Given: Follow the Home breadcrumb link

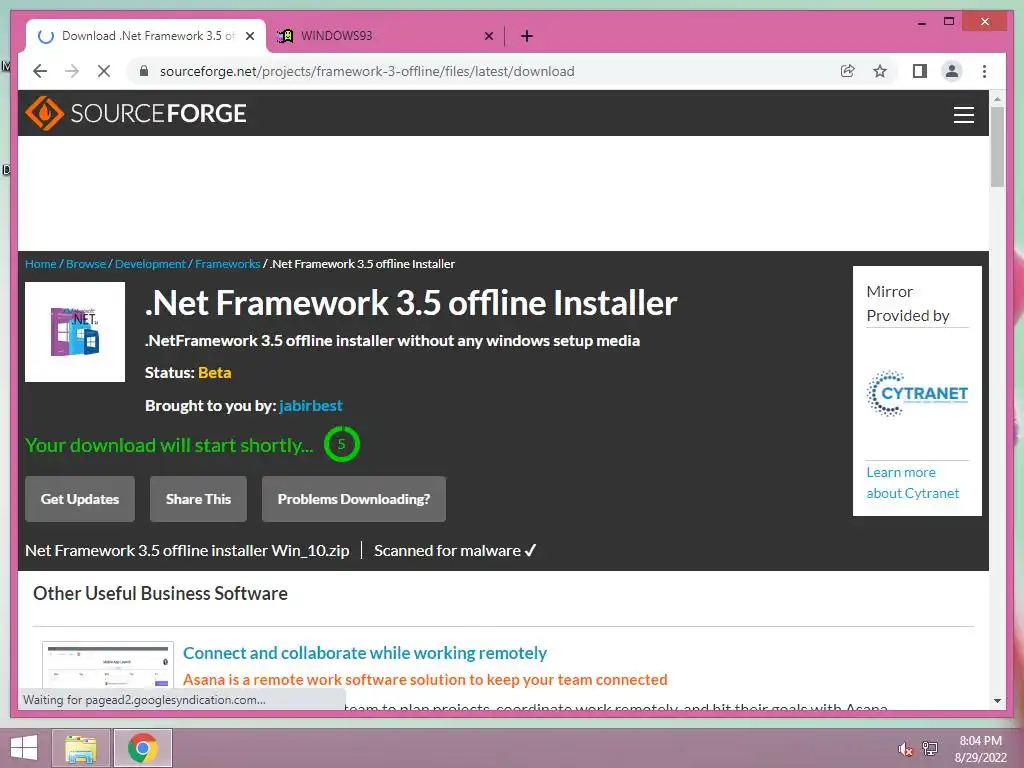Looking at the screenshot, I should tap(40, 264).
